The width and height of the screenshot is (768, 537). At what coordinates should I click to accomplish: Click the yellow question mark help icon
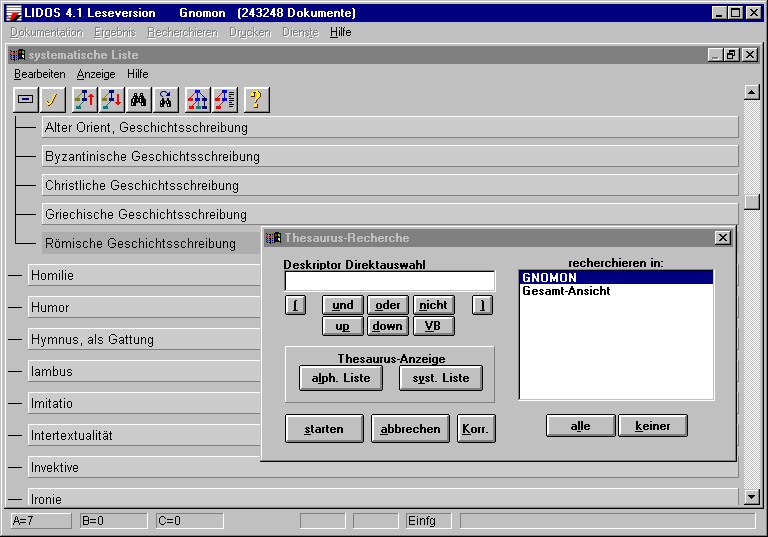point(257,100)
